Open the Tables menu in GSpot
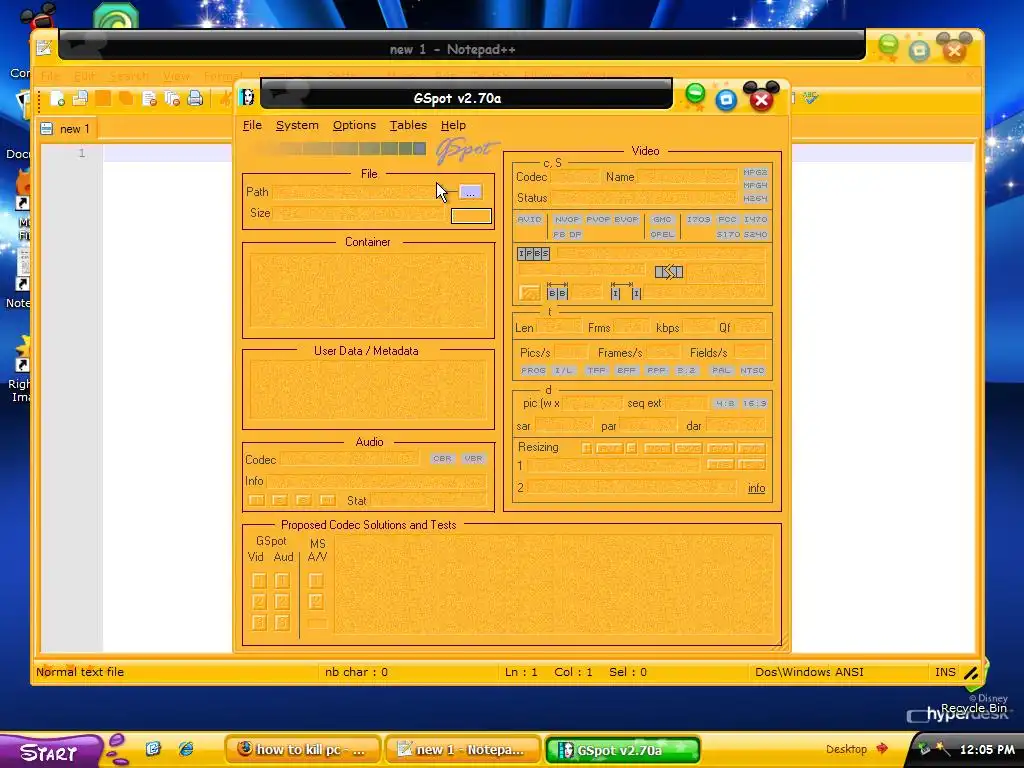 (x=408, y=125)
